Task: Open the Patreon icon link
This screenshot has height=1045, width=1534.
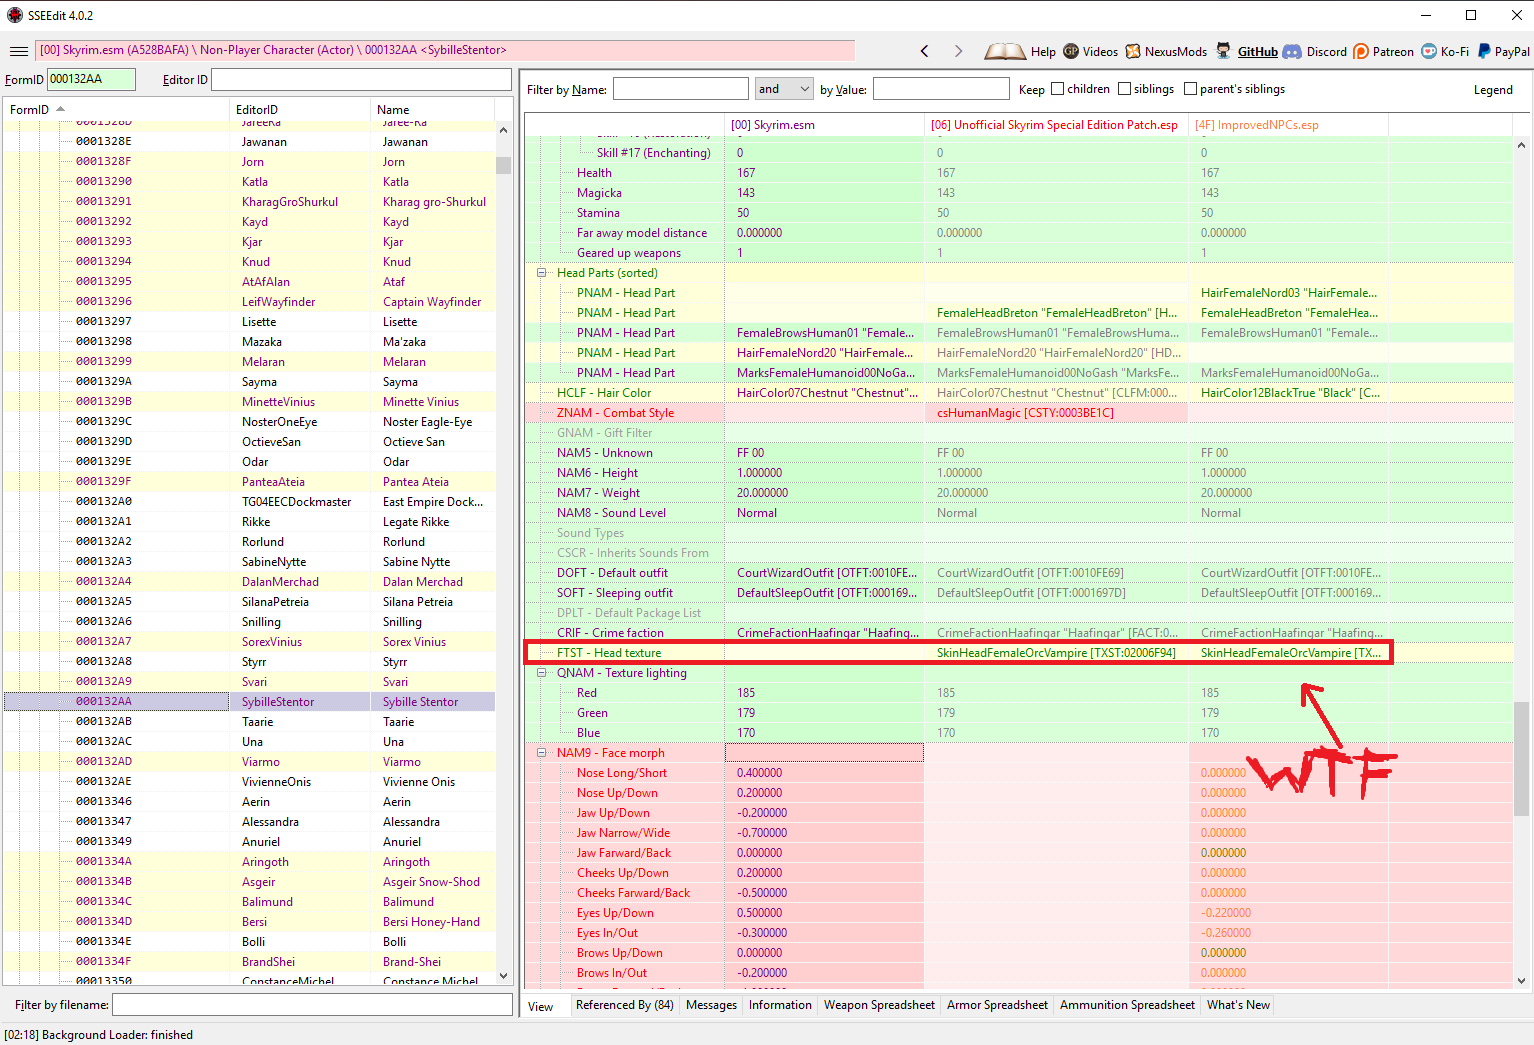Action: [1361, 51]
